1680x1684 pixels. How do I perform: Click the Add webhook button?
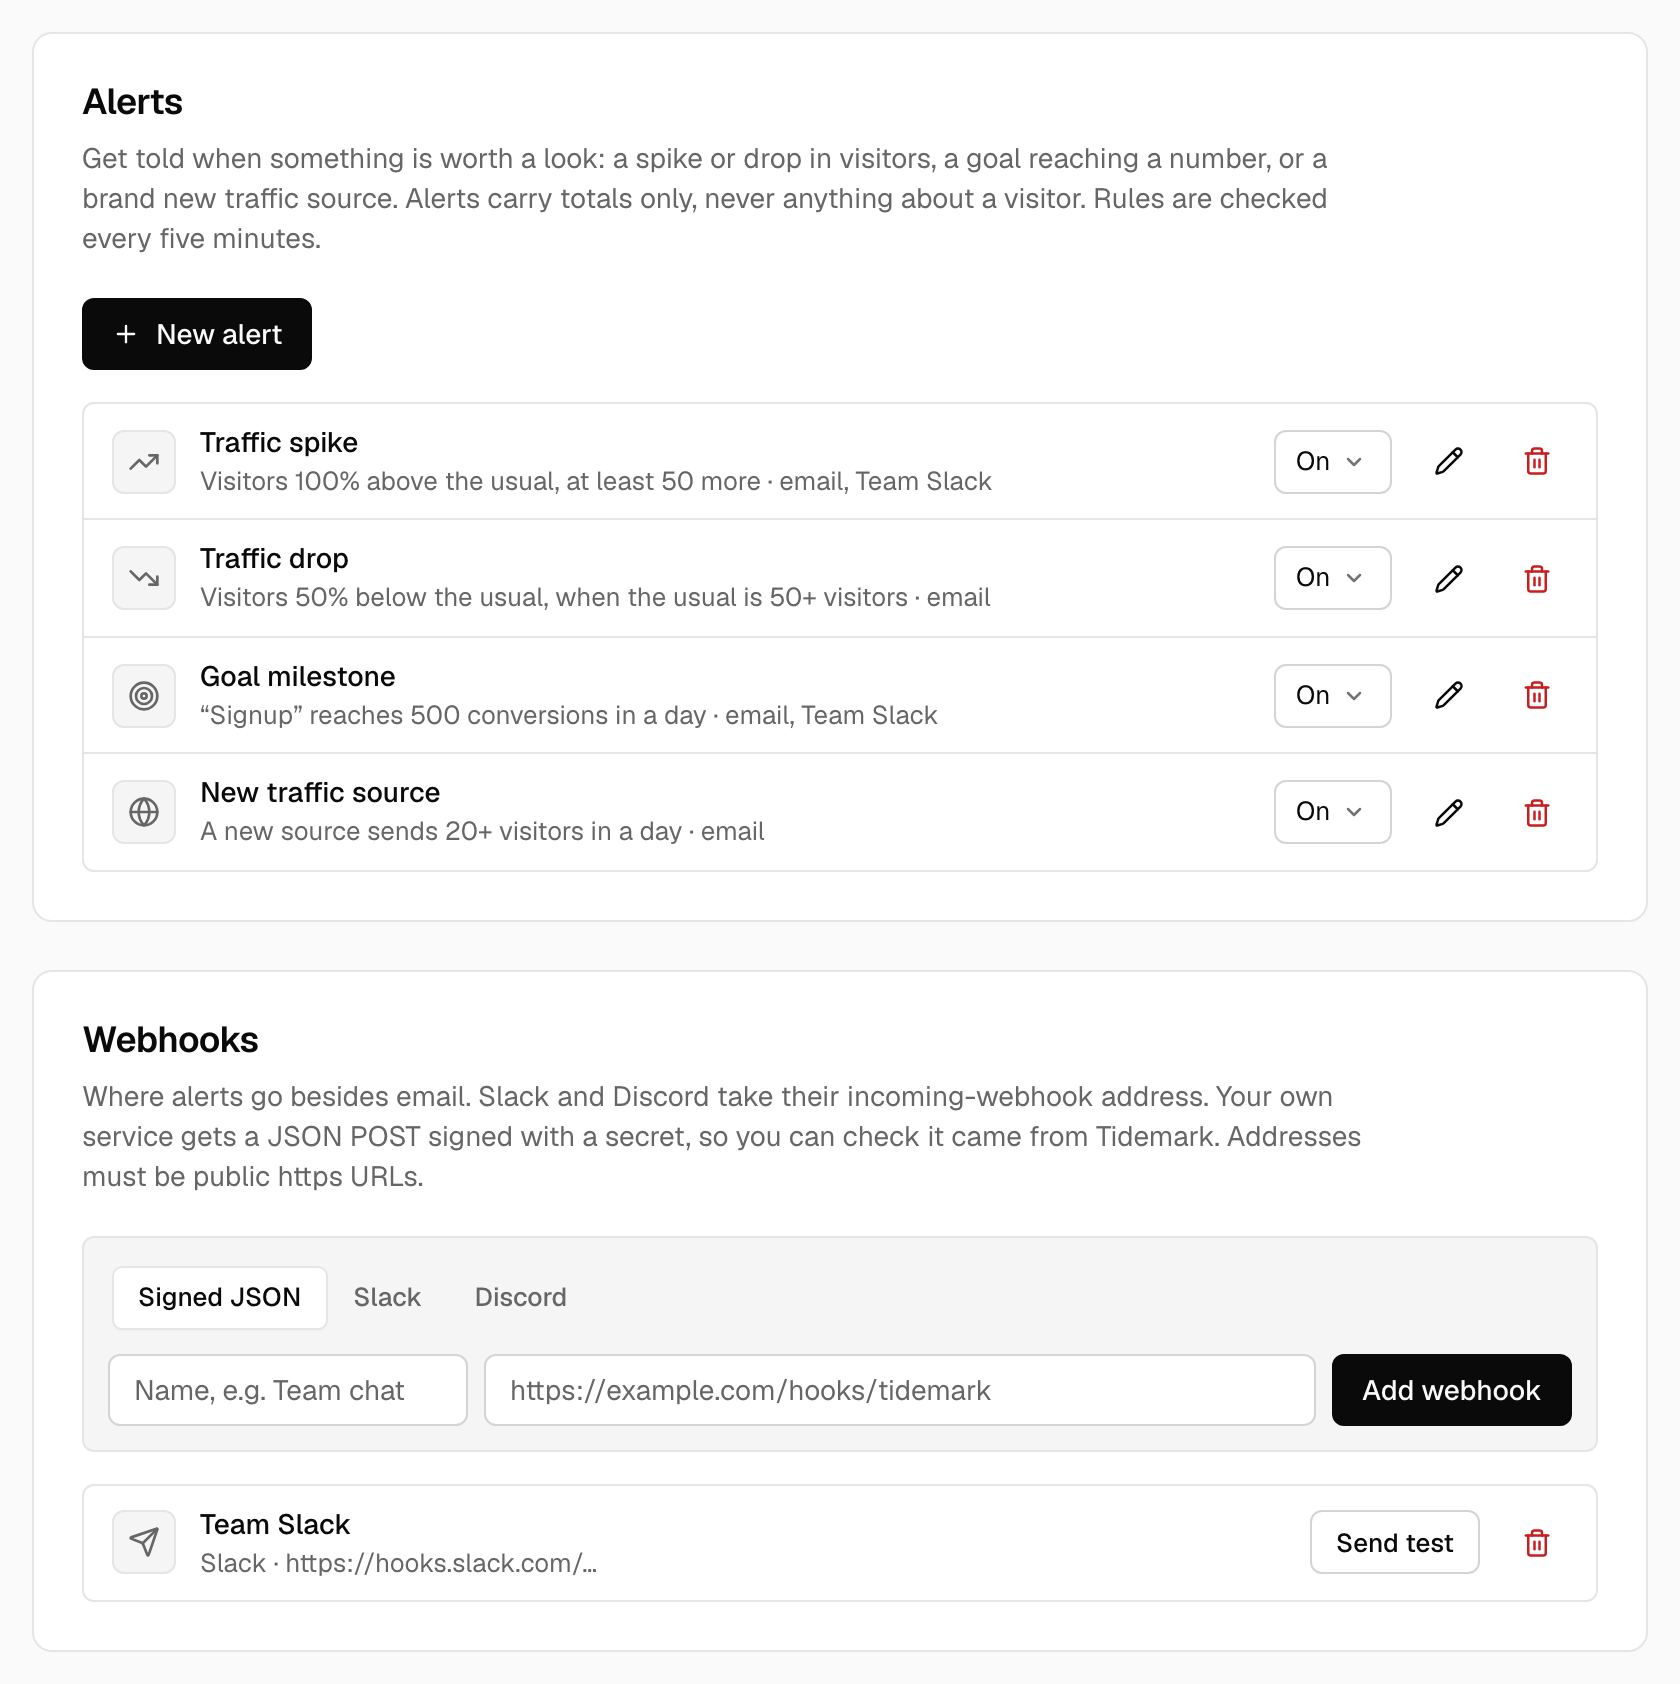[1452, 1390]
